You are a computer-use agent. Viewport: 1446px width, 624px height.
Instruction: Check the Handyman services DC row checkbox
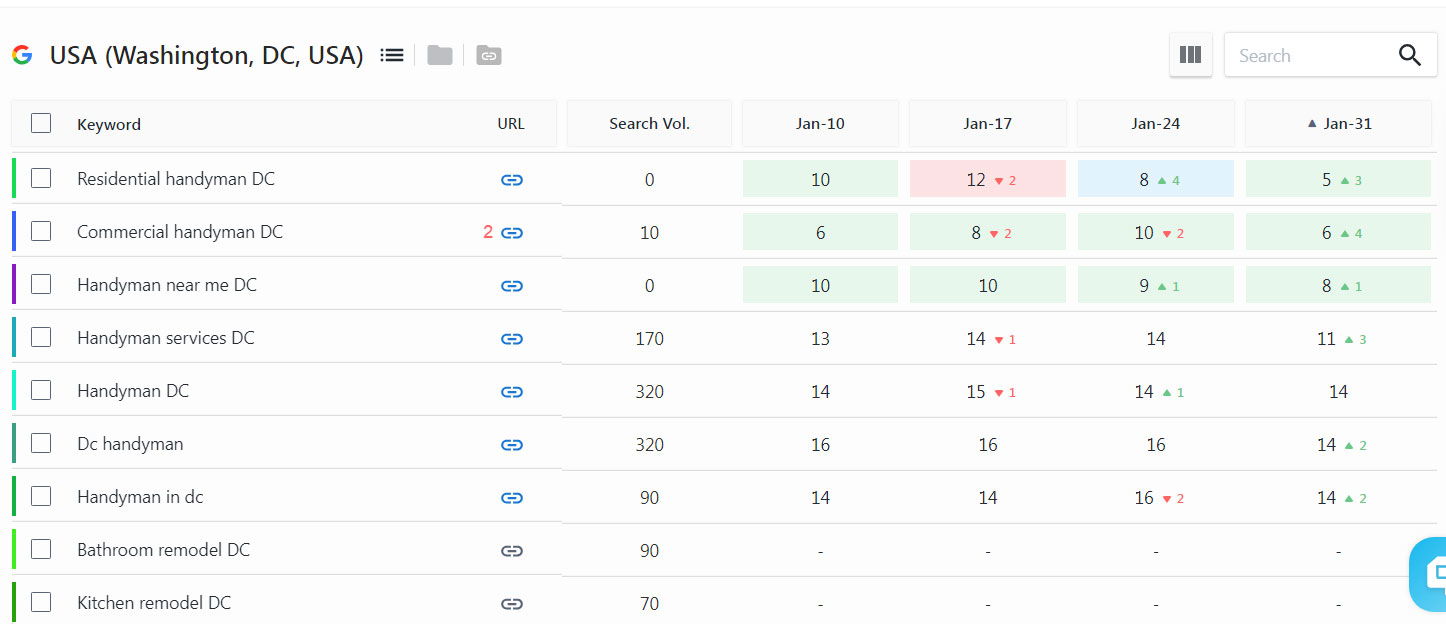tap(41, 338)
